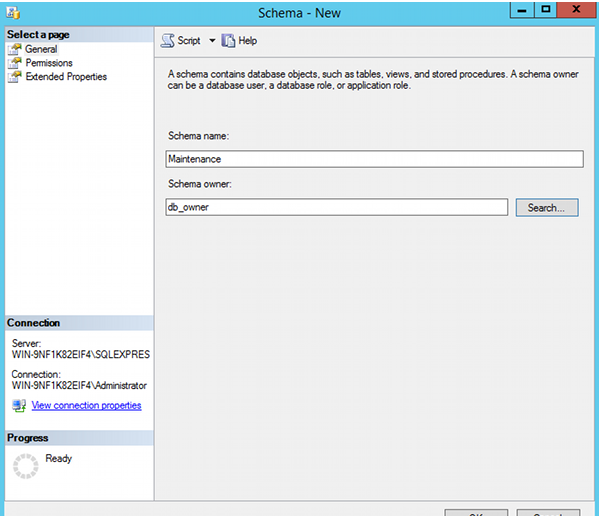Click inside the Schema name field
The height and width of the screenshot is (516, 599).
tap(374, 159)
